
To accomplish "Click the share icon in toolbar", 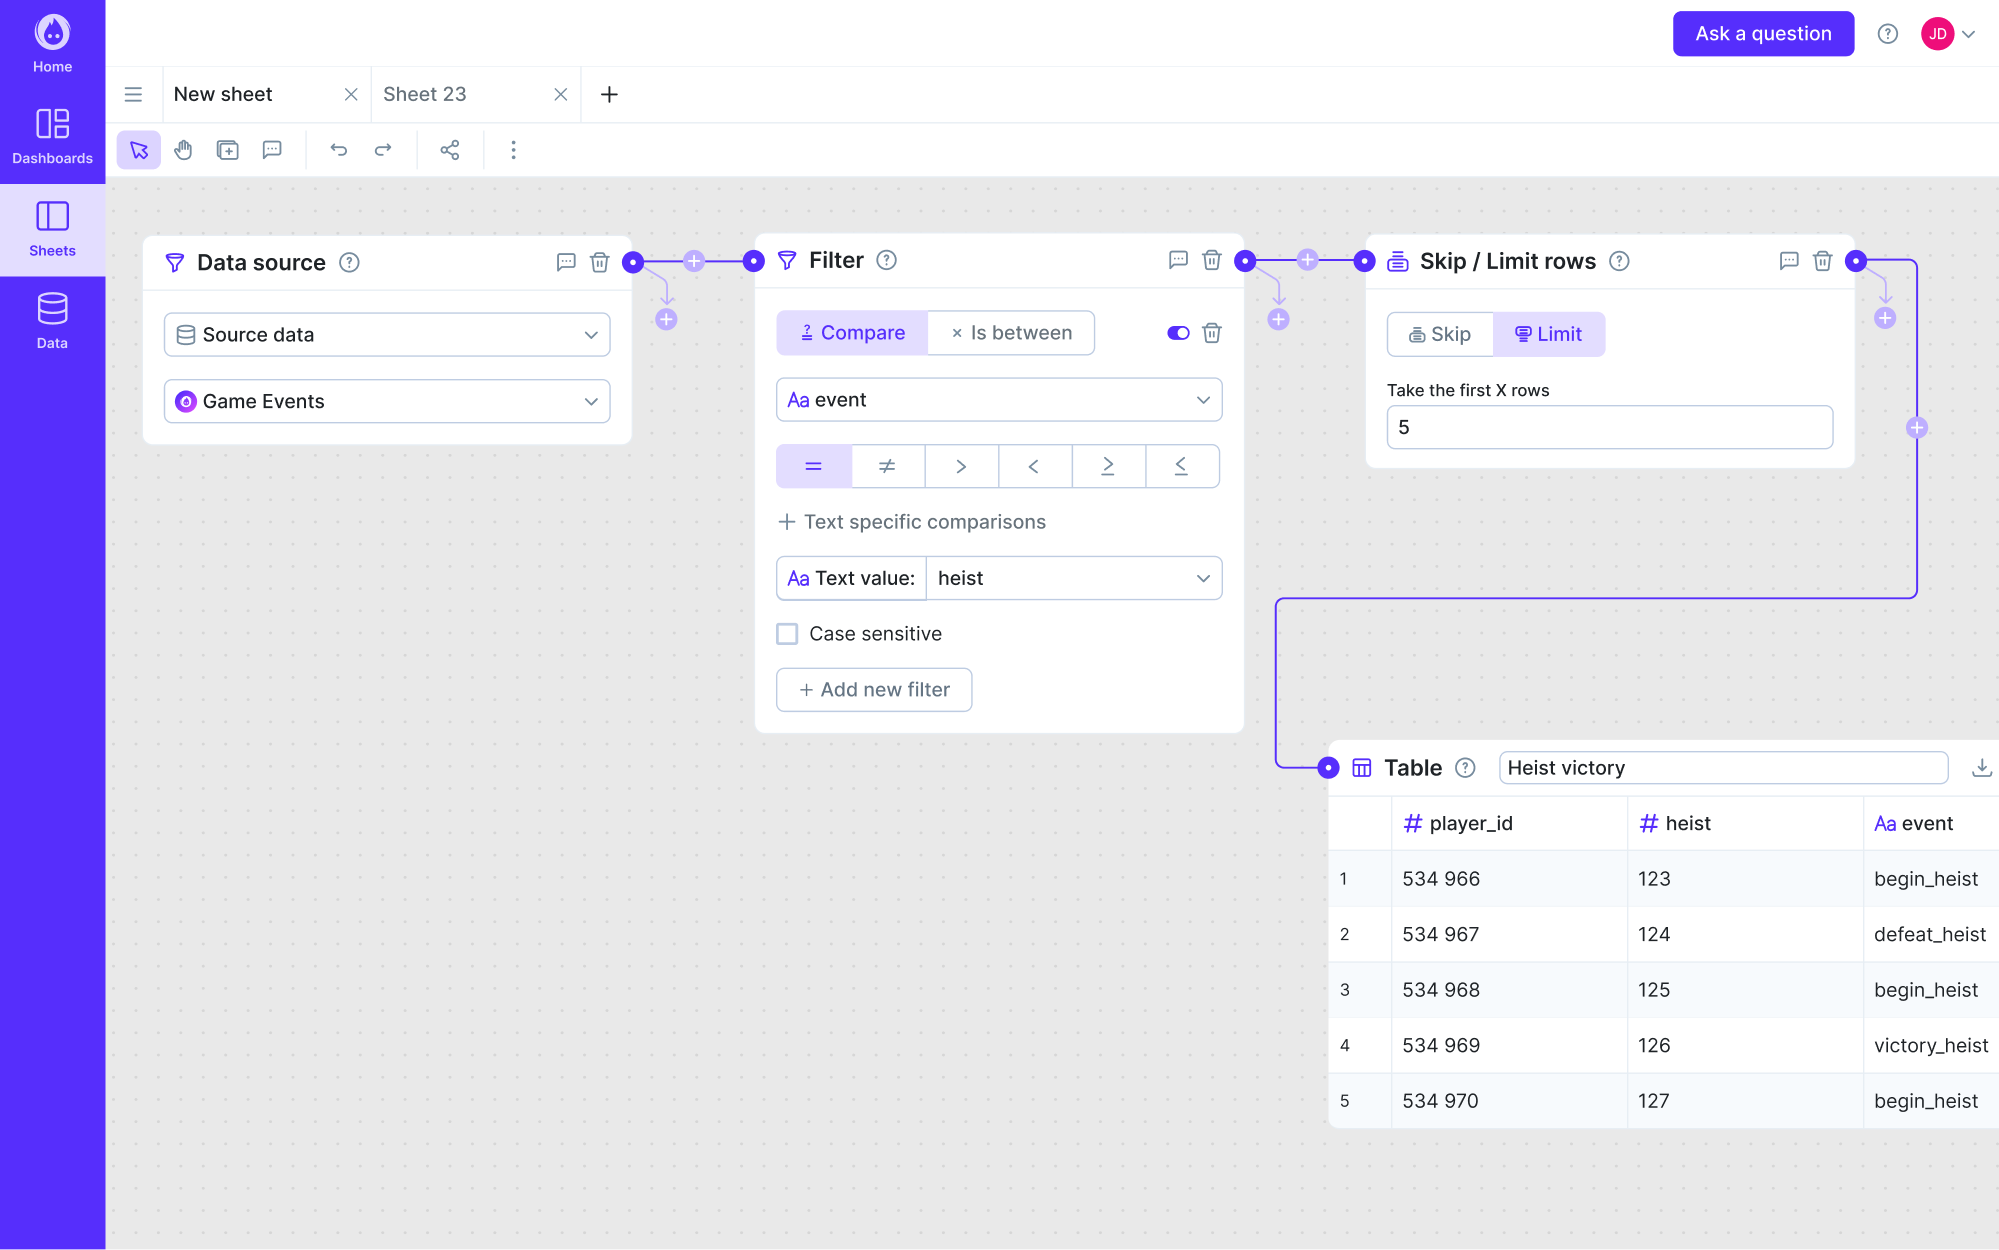I will [x=450, y=150].
